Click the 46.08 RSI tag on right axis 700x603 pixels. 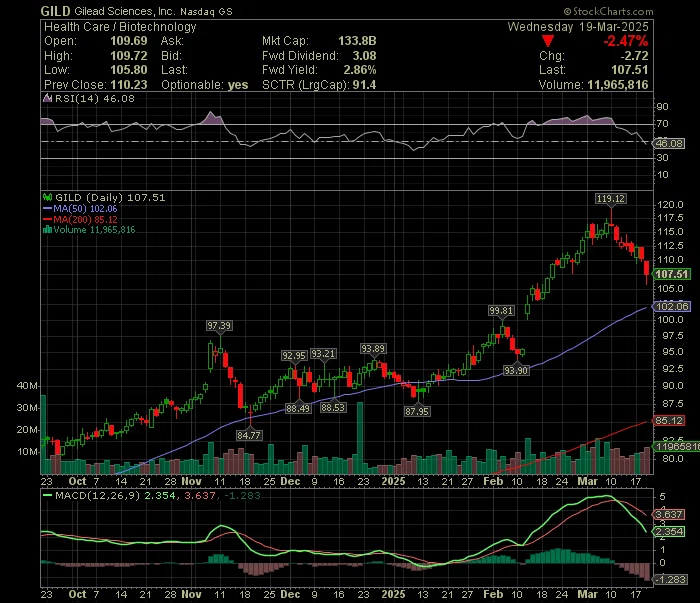[x=668, y=143]
